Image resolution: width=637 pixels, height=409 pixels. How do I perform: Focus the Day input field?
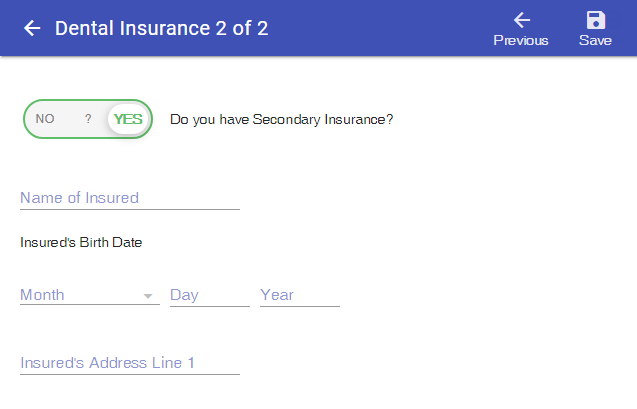point(210,295)
